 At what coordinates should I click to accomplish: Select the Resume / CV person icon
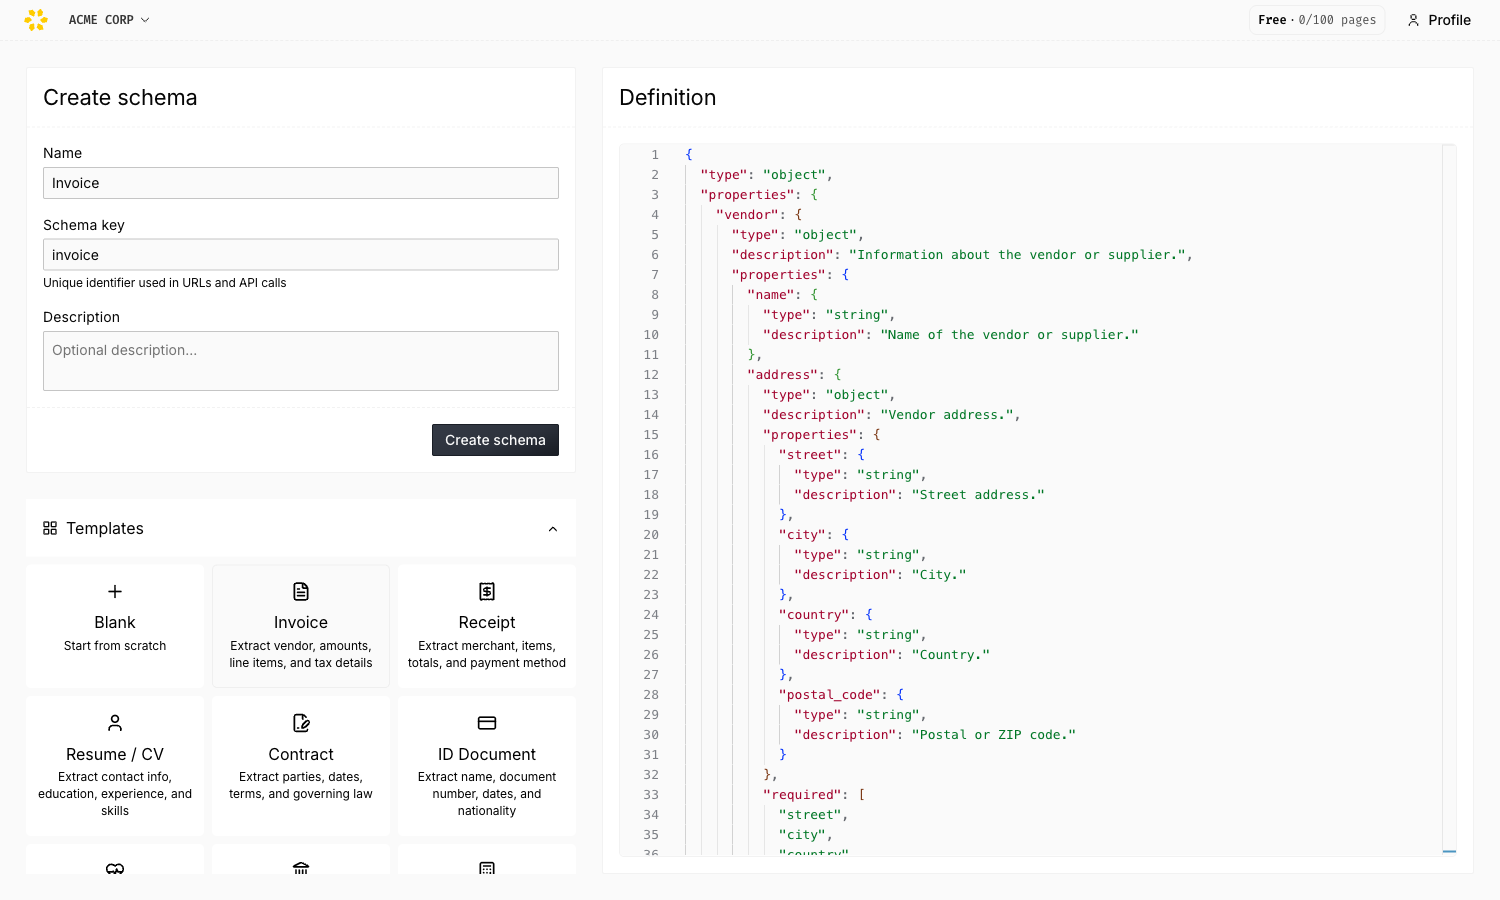click(x=115, y=723)
